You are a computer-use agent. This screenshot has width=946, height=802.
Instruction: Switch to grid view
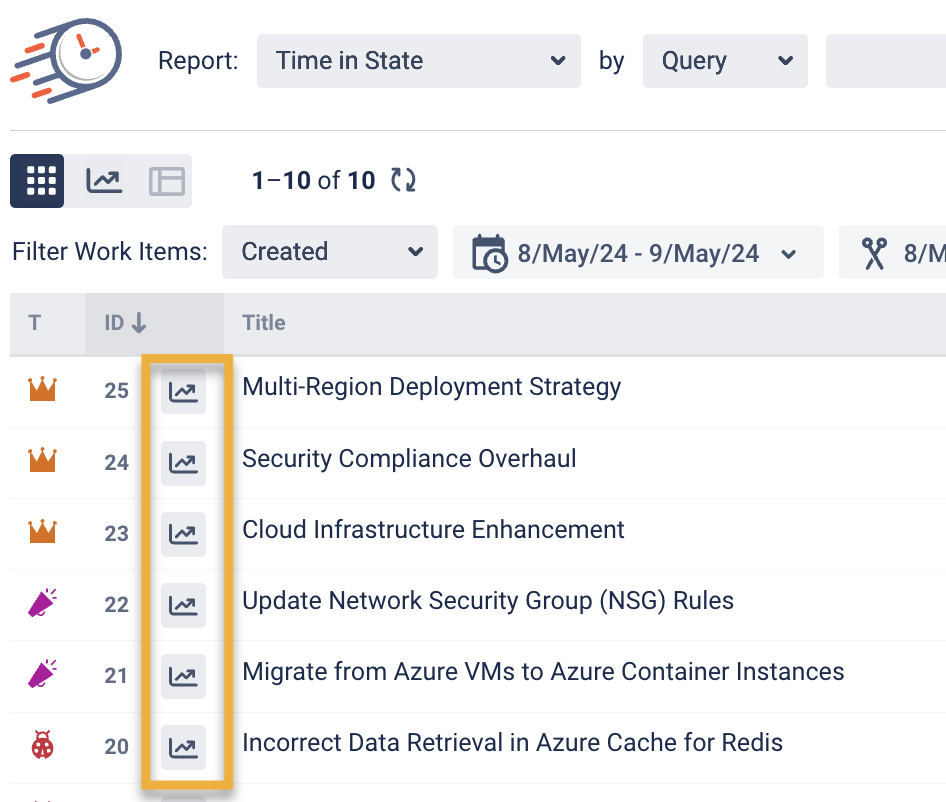pos(38,181)
